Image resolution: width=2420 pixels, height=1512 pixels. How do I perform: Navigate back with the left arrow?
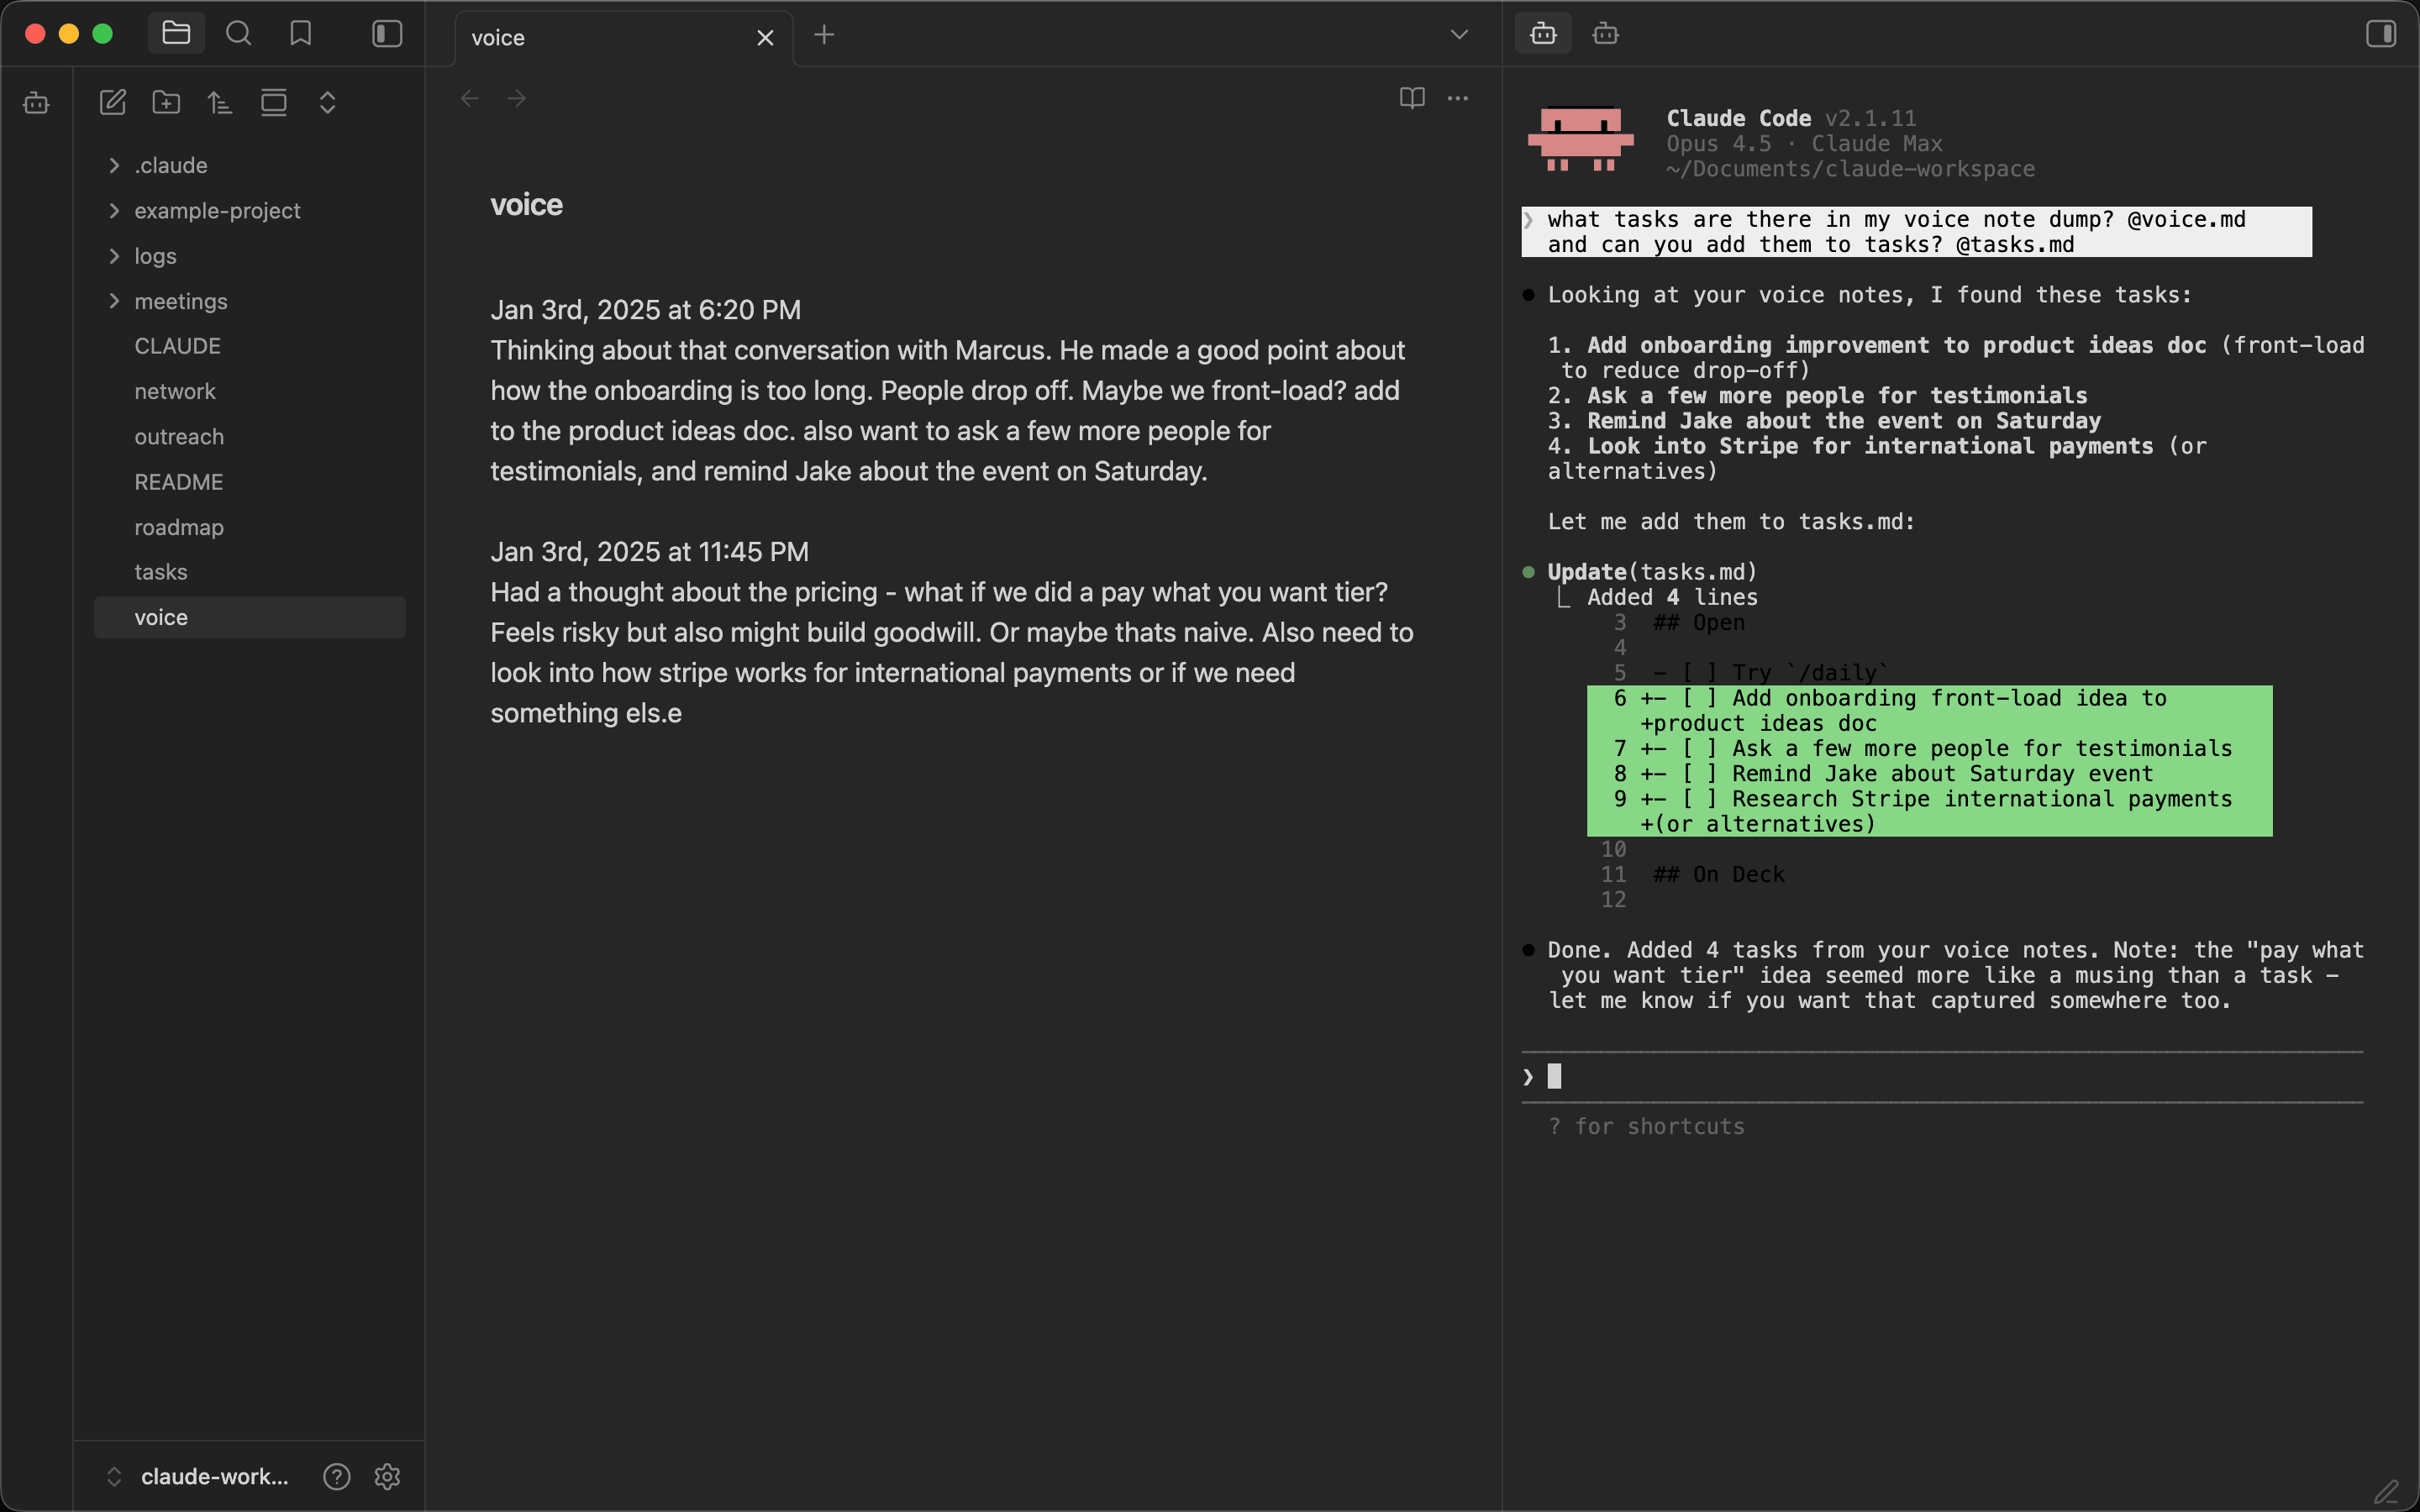[x=469, y=97]
